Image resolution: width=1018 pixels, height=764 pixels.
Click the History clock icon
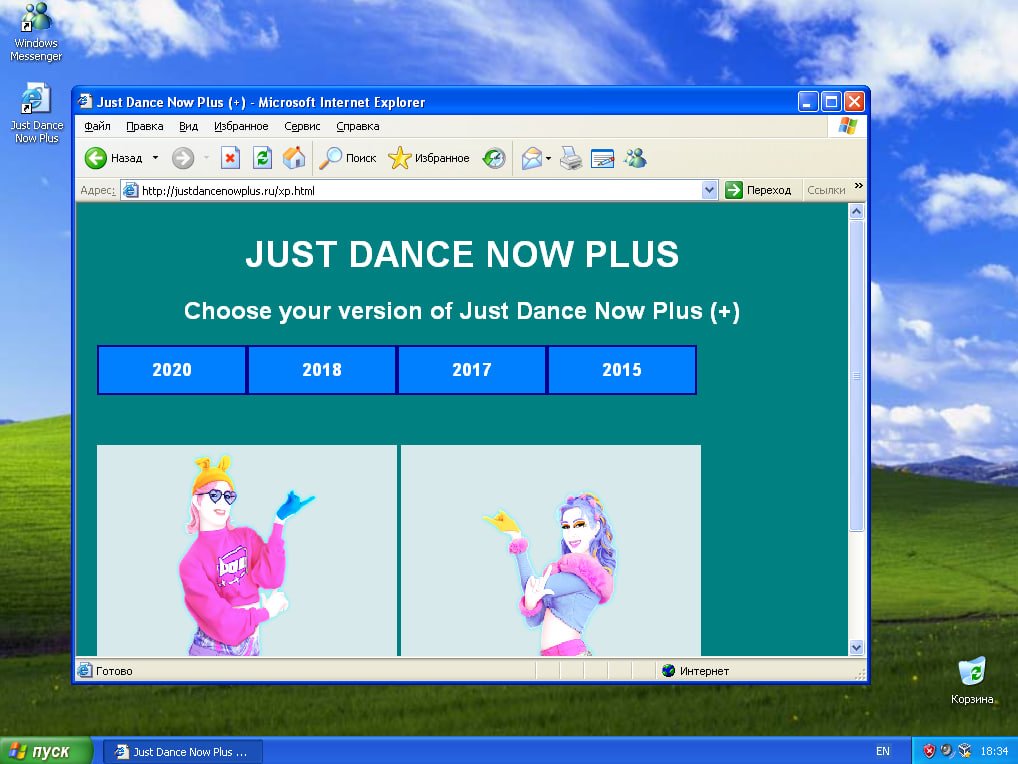tap(493, 158)
